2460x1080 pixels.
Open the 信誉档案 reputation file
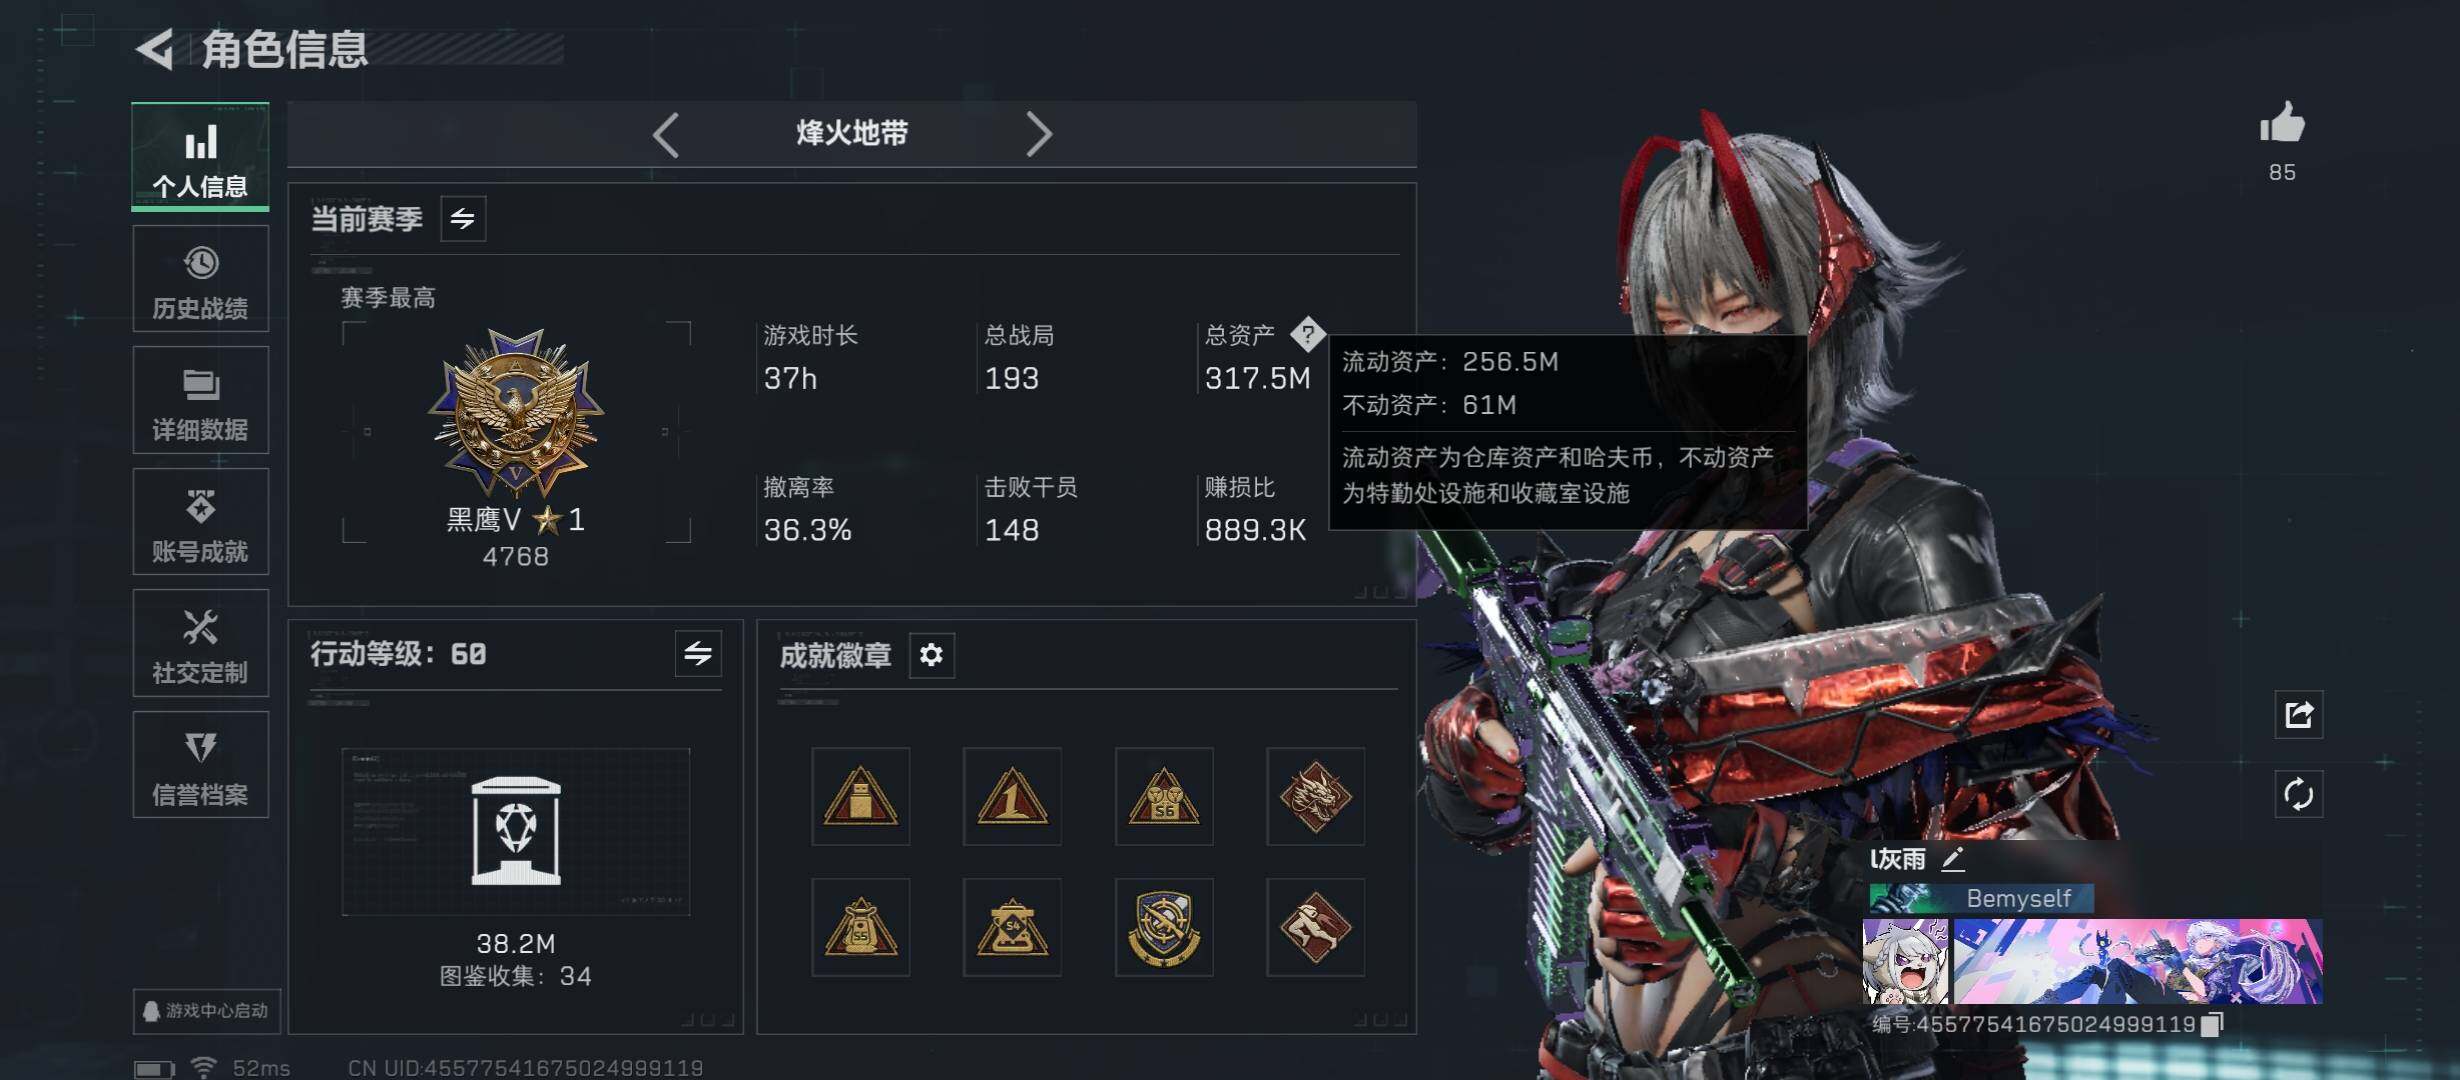pyautogui.click(x=200, y=765)
